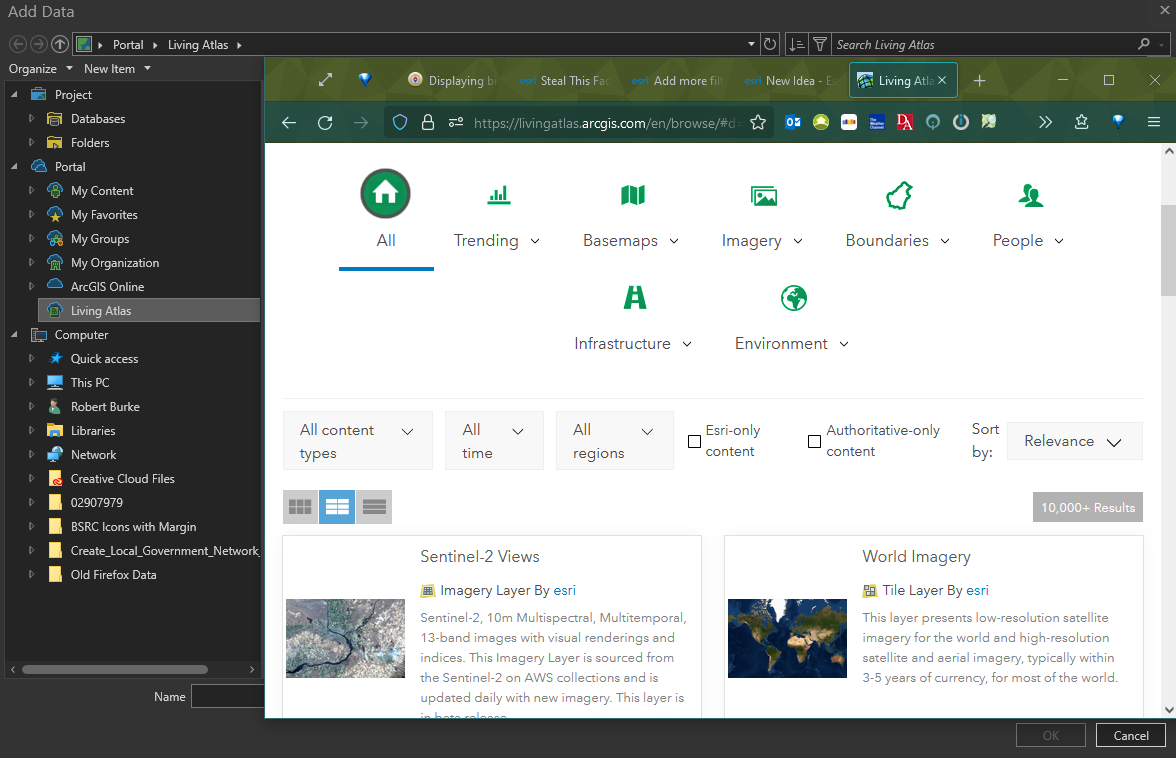1176x758 pixels.
Task: Open the Outlook extension icon
Action: click(793, 122)
